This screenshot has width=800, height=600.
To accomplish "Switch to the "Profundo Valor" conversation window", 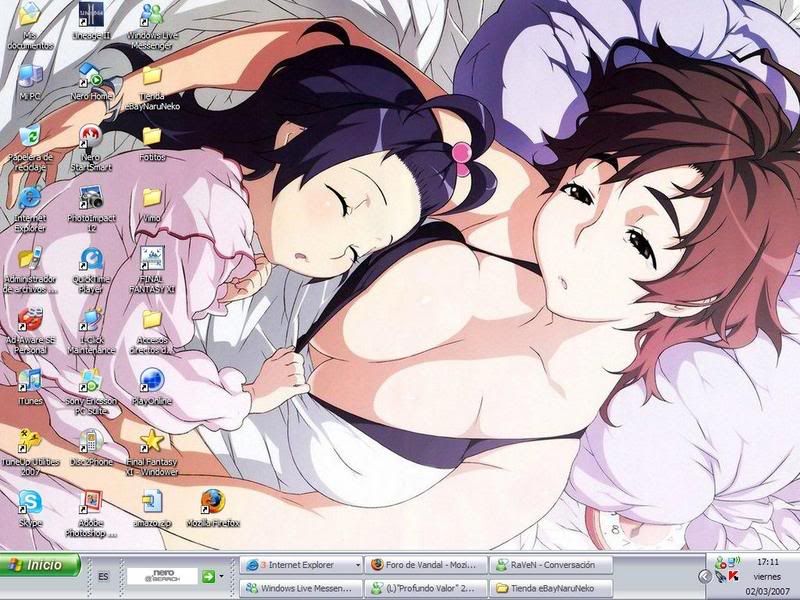I will coord(426,588).
